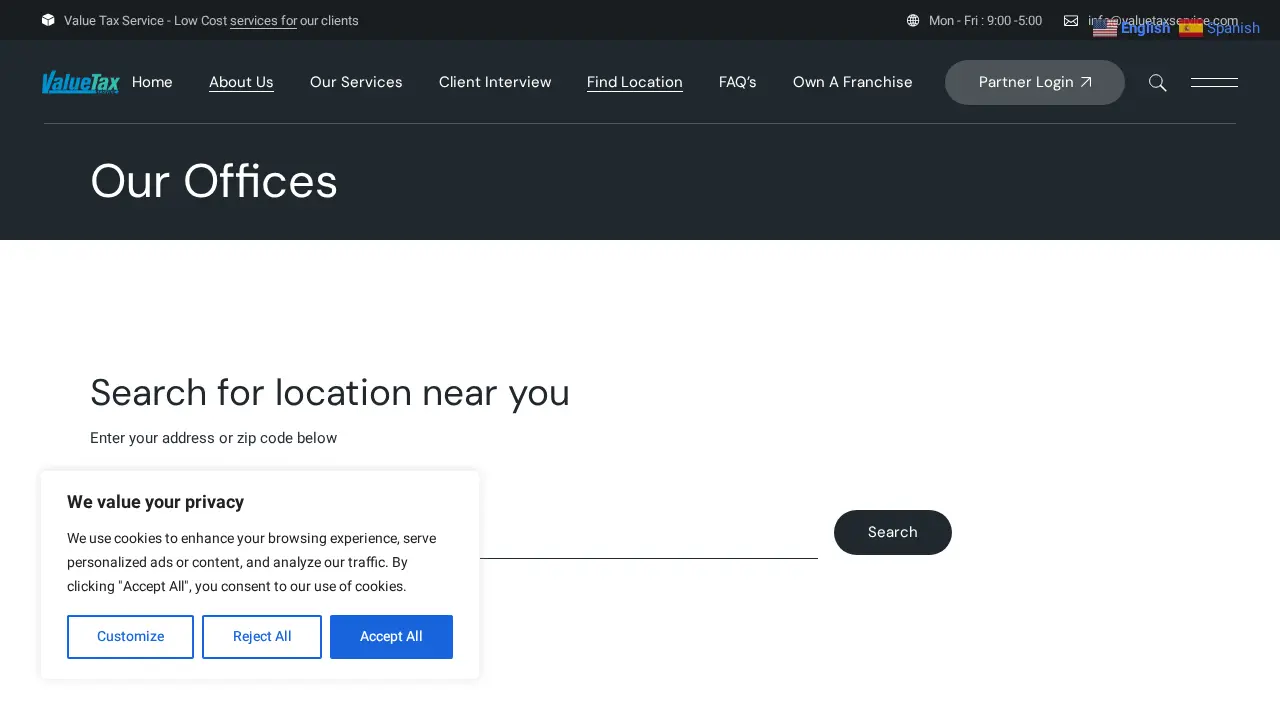Click the box icon beside Value Tax Service

click(48, 20)
